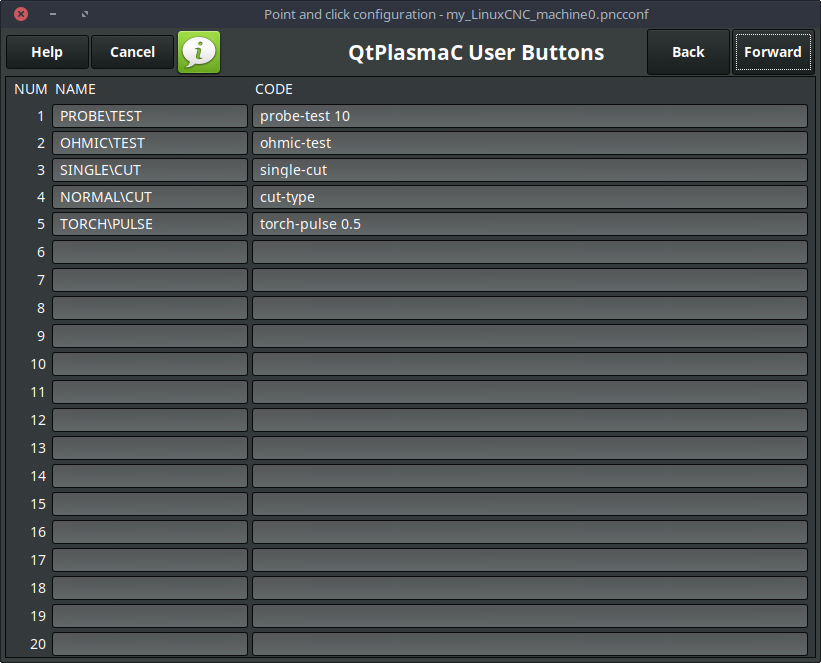Click the ohmic-test code field

[x=530, y=142]
